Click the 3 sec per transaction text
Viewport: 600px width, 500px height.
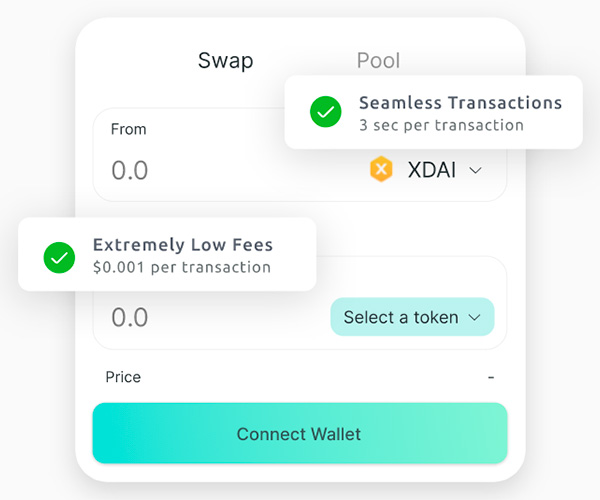tap(441, 125)
